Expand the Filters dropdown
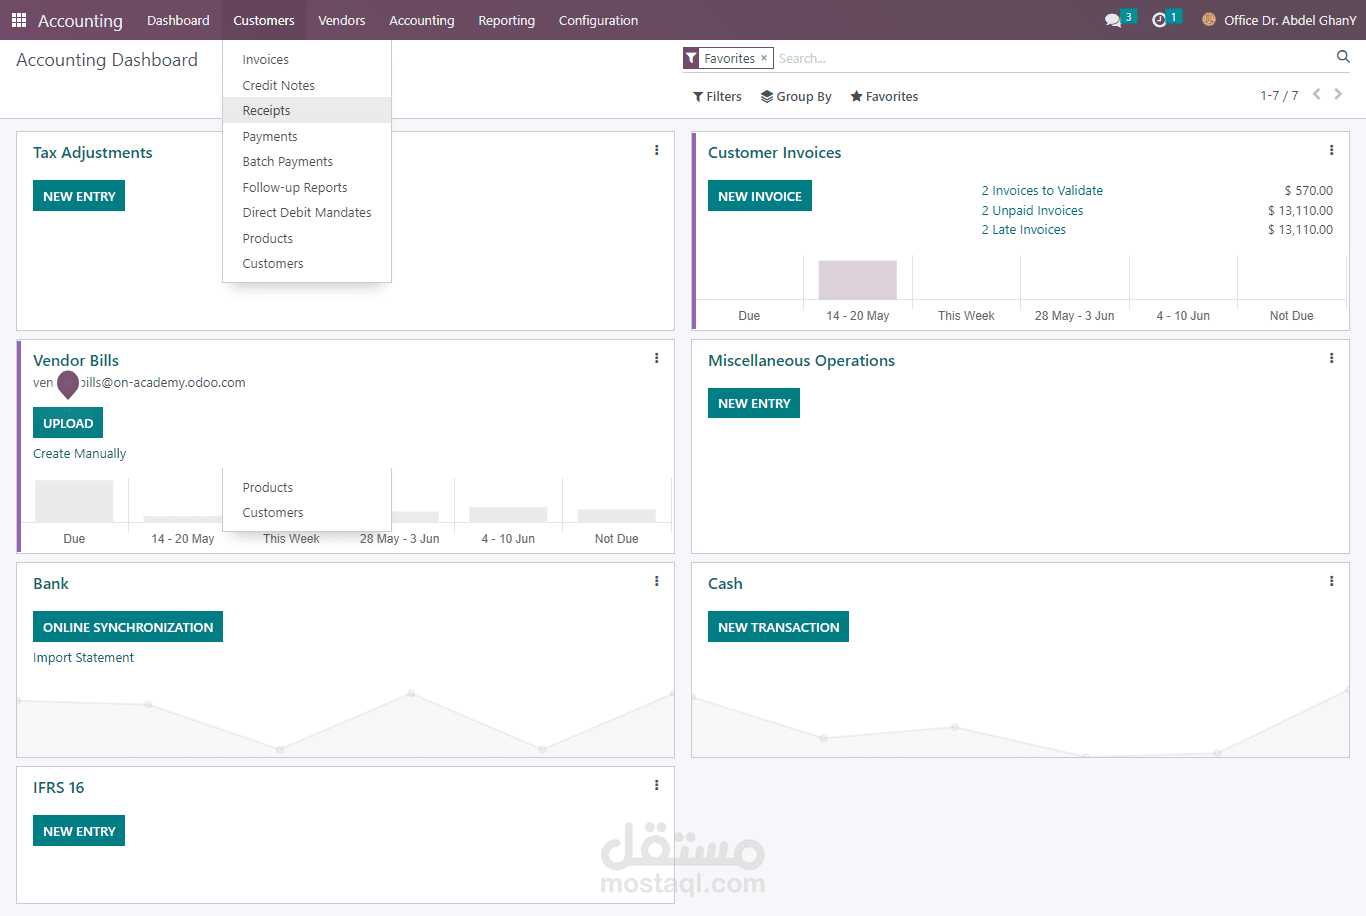This screenshot has width=1366, height=916. [717, 97]
